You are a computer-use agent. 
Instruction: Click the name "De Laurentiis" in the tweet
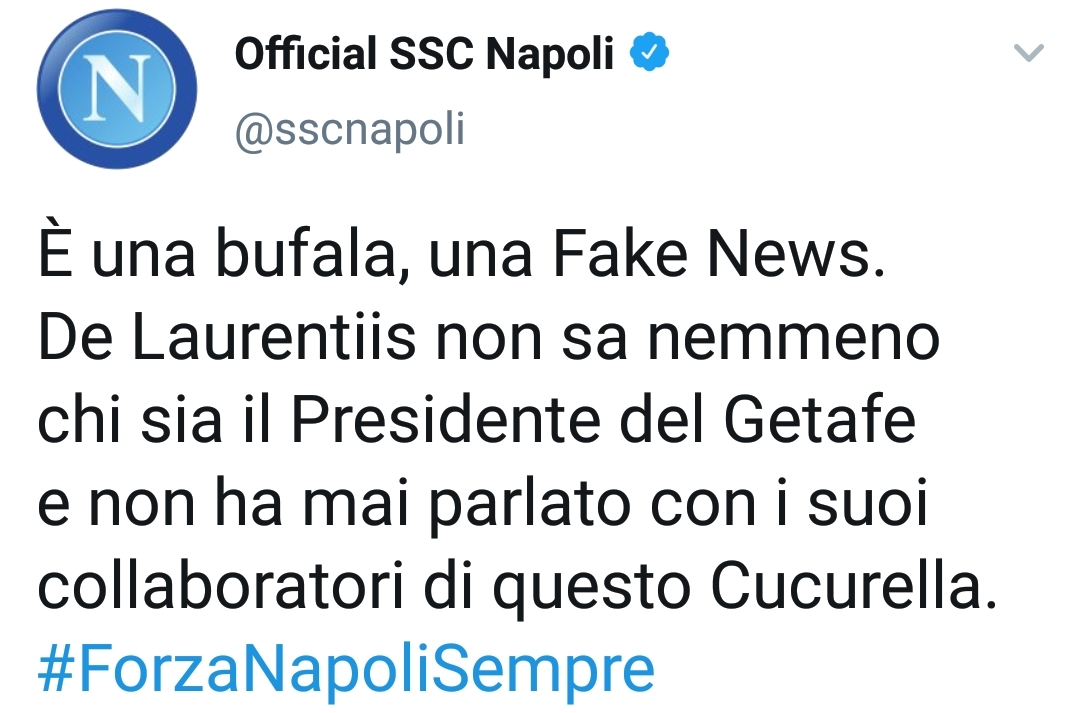pos(226,341)
